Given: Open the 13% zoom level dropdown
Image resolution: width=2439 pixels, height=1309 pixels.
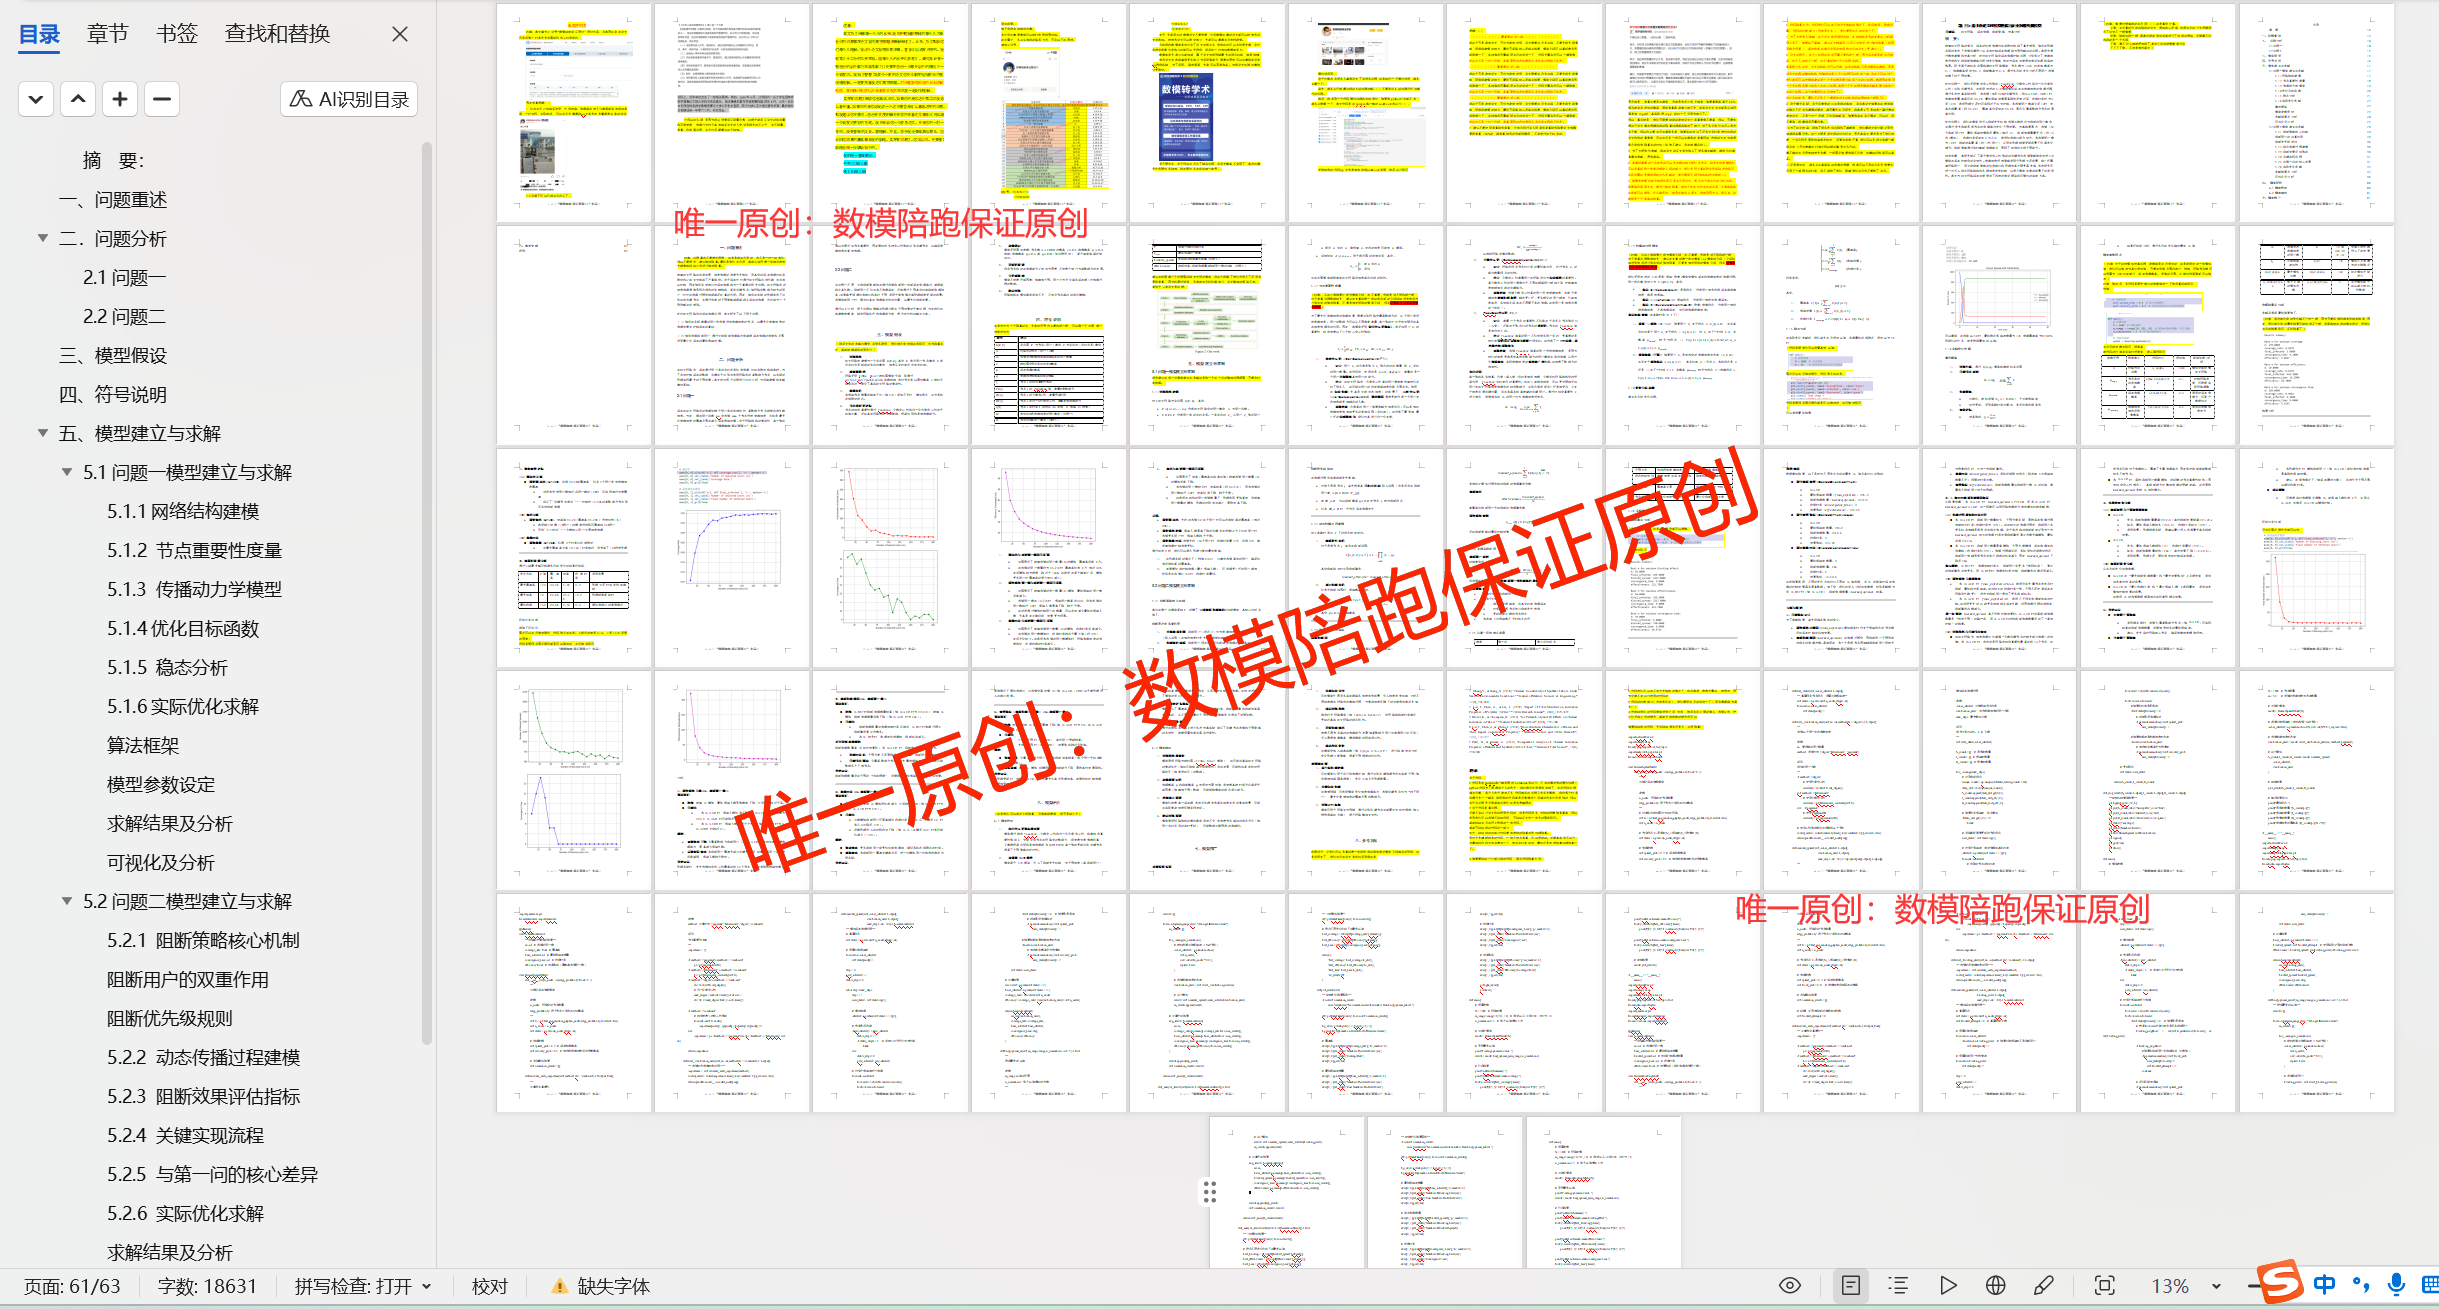Looking at the screenshot, I should 2216,1286.
